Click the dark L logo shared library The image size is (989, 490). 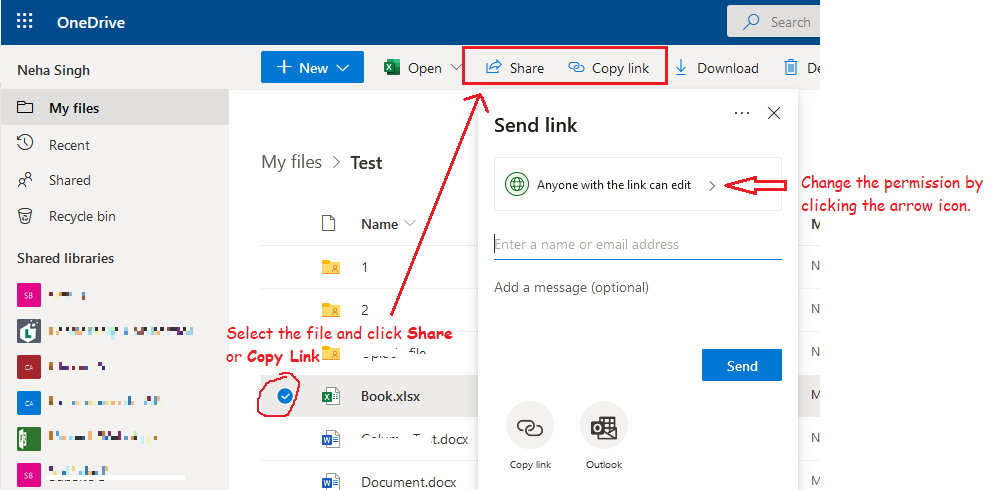[x=29, y=330]
